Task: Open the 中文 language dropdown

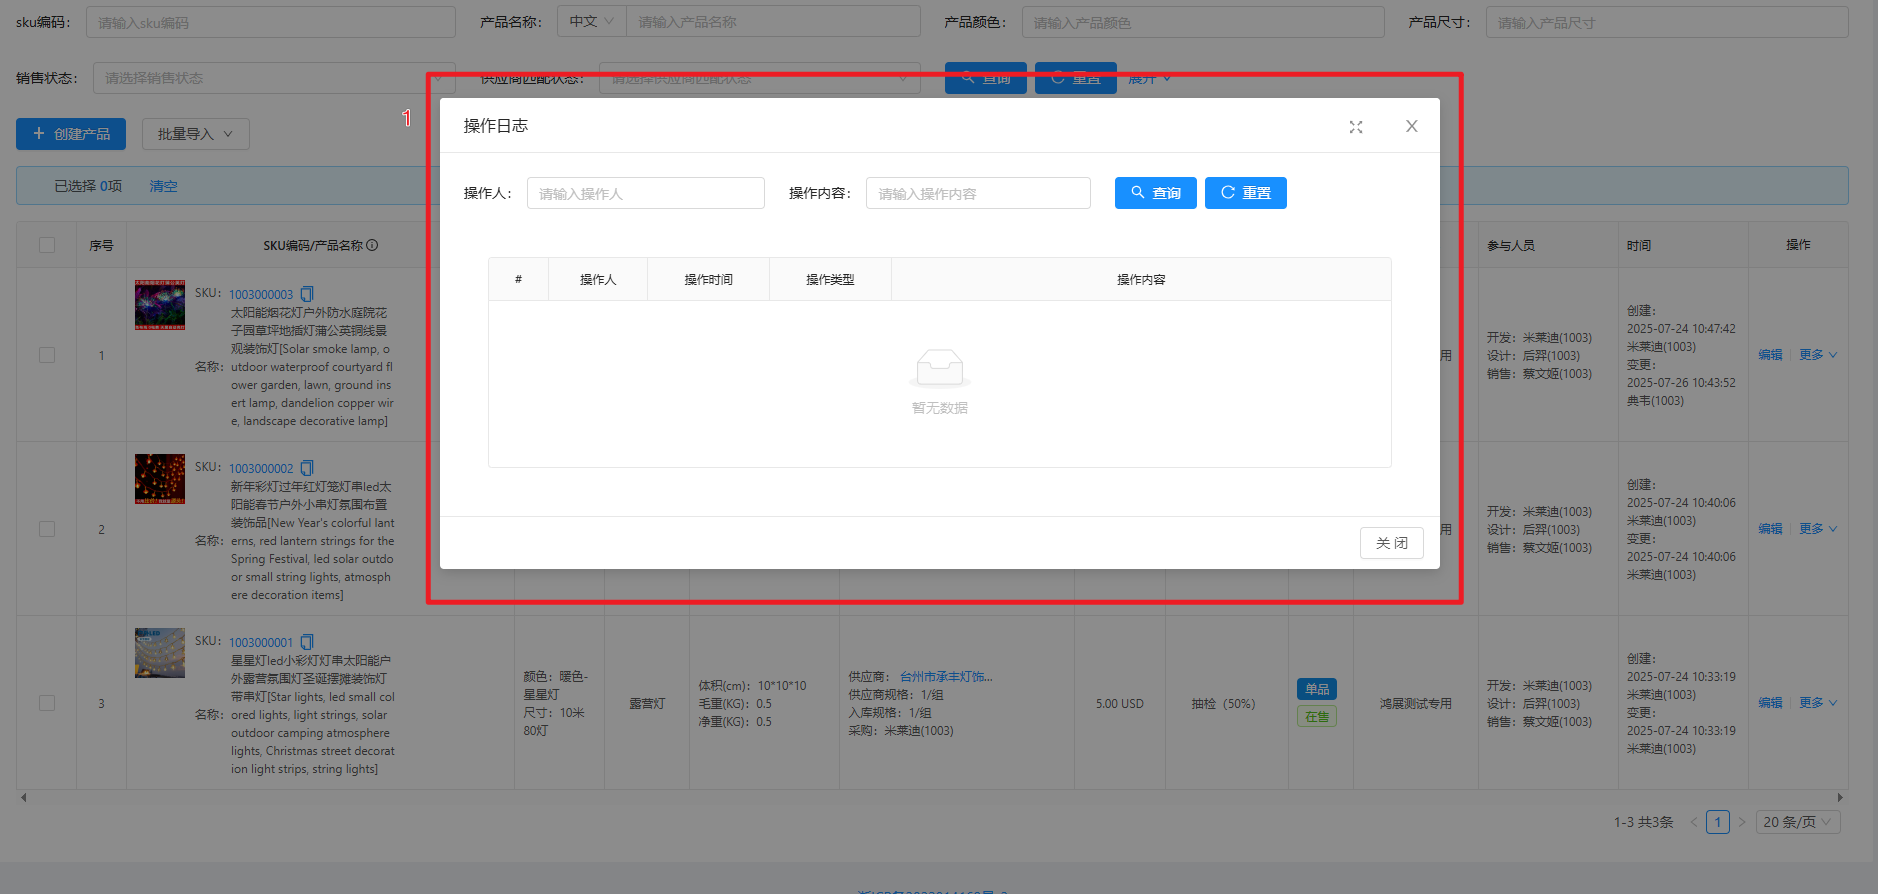Action: (x=591, y=22)
